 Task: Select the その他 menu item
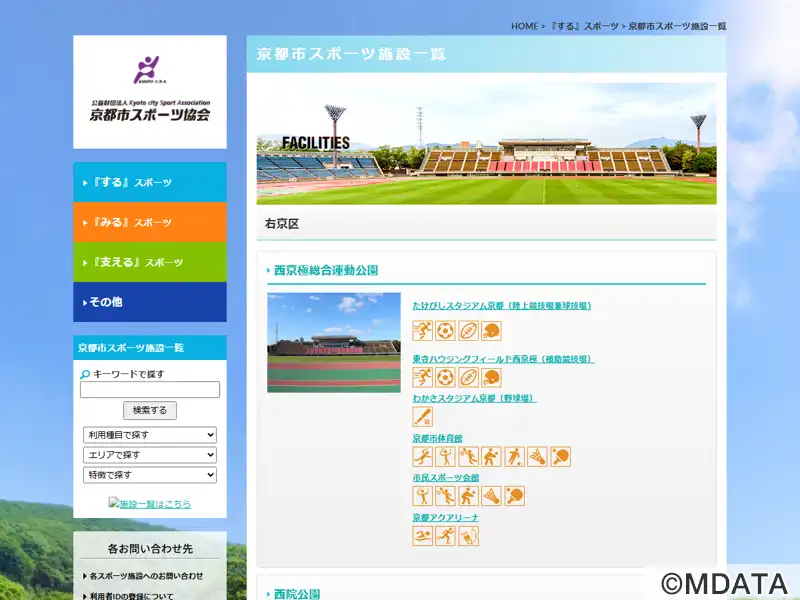click(x=150, y=302)
